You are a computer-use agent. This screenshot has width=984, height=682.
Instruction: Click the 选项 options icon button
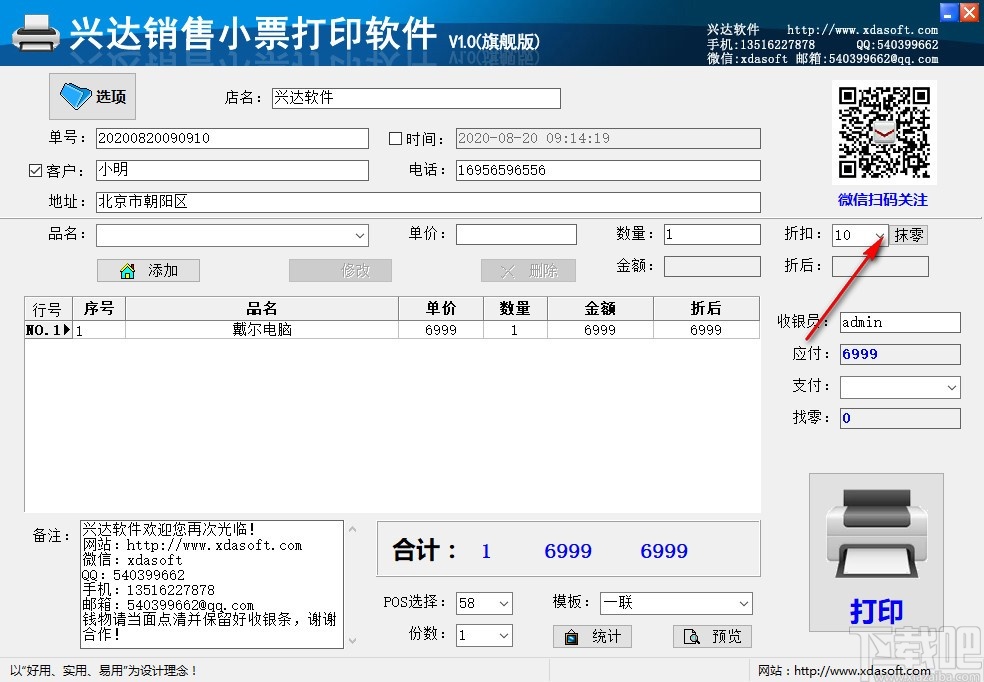[x=91, y=96]
